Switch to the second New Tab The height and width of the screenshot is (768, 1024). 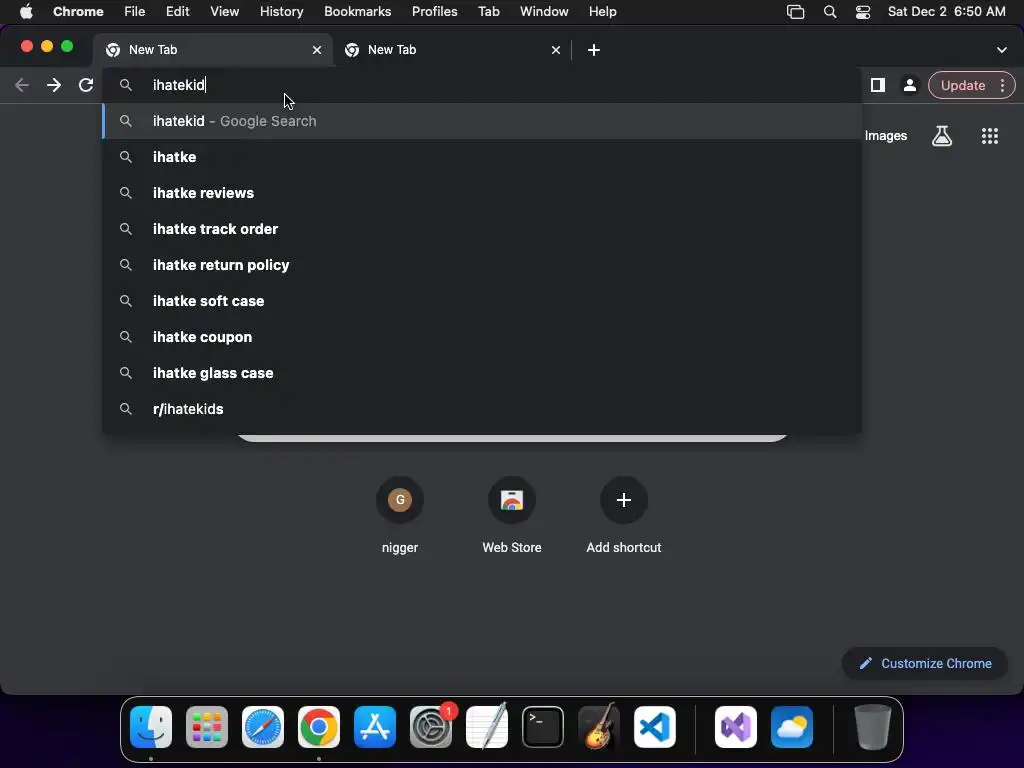(x=453, y=50)
